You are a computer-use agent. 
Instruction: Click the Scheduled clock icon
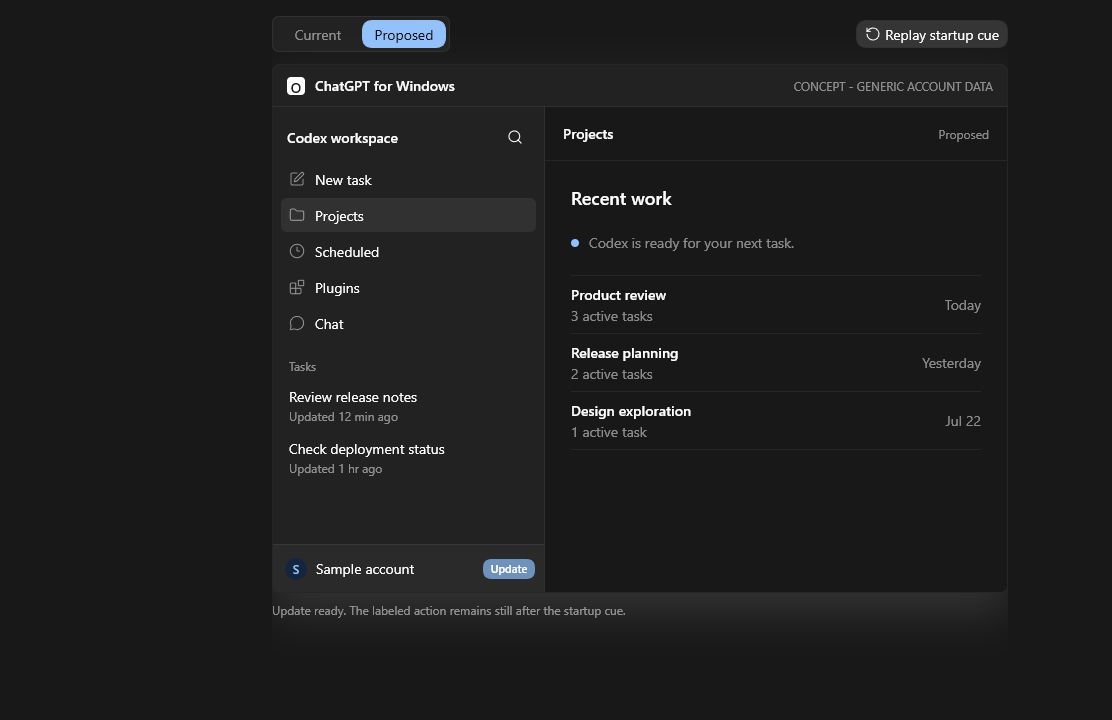pyautogui.click(x=296, y=251)
